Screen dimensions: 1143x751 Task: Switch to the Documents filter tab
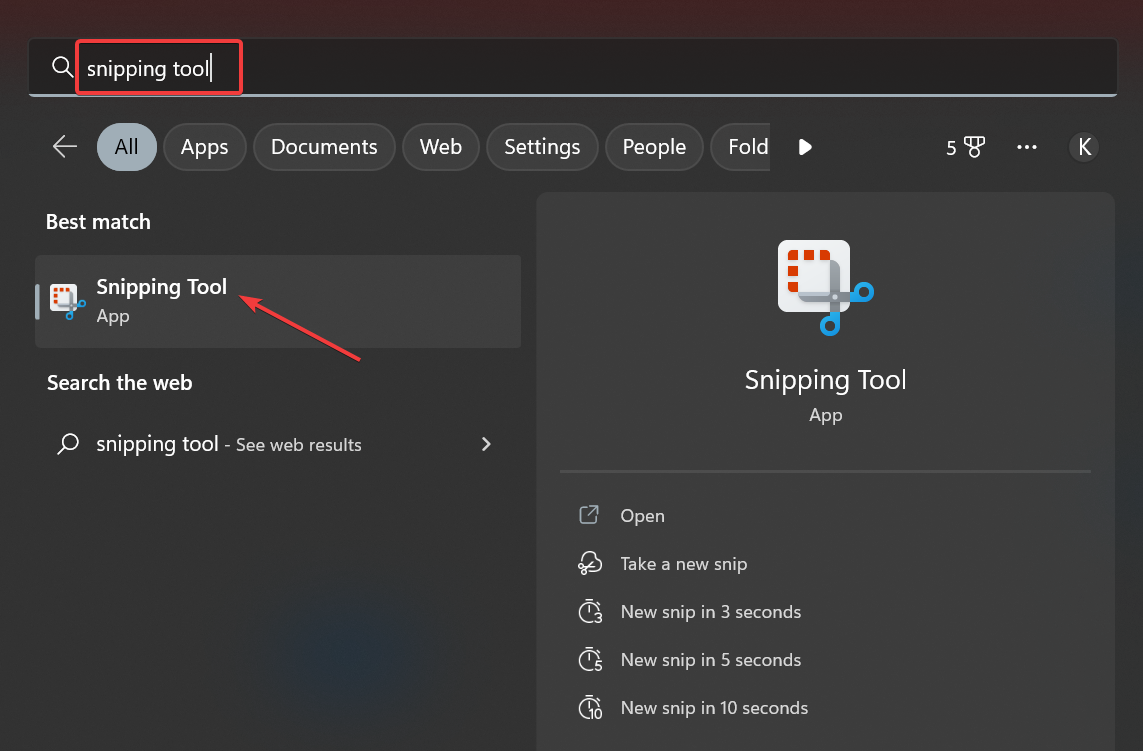(x=324, y=147)
